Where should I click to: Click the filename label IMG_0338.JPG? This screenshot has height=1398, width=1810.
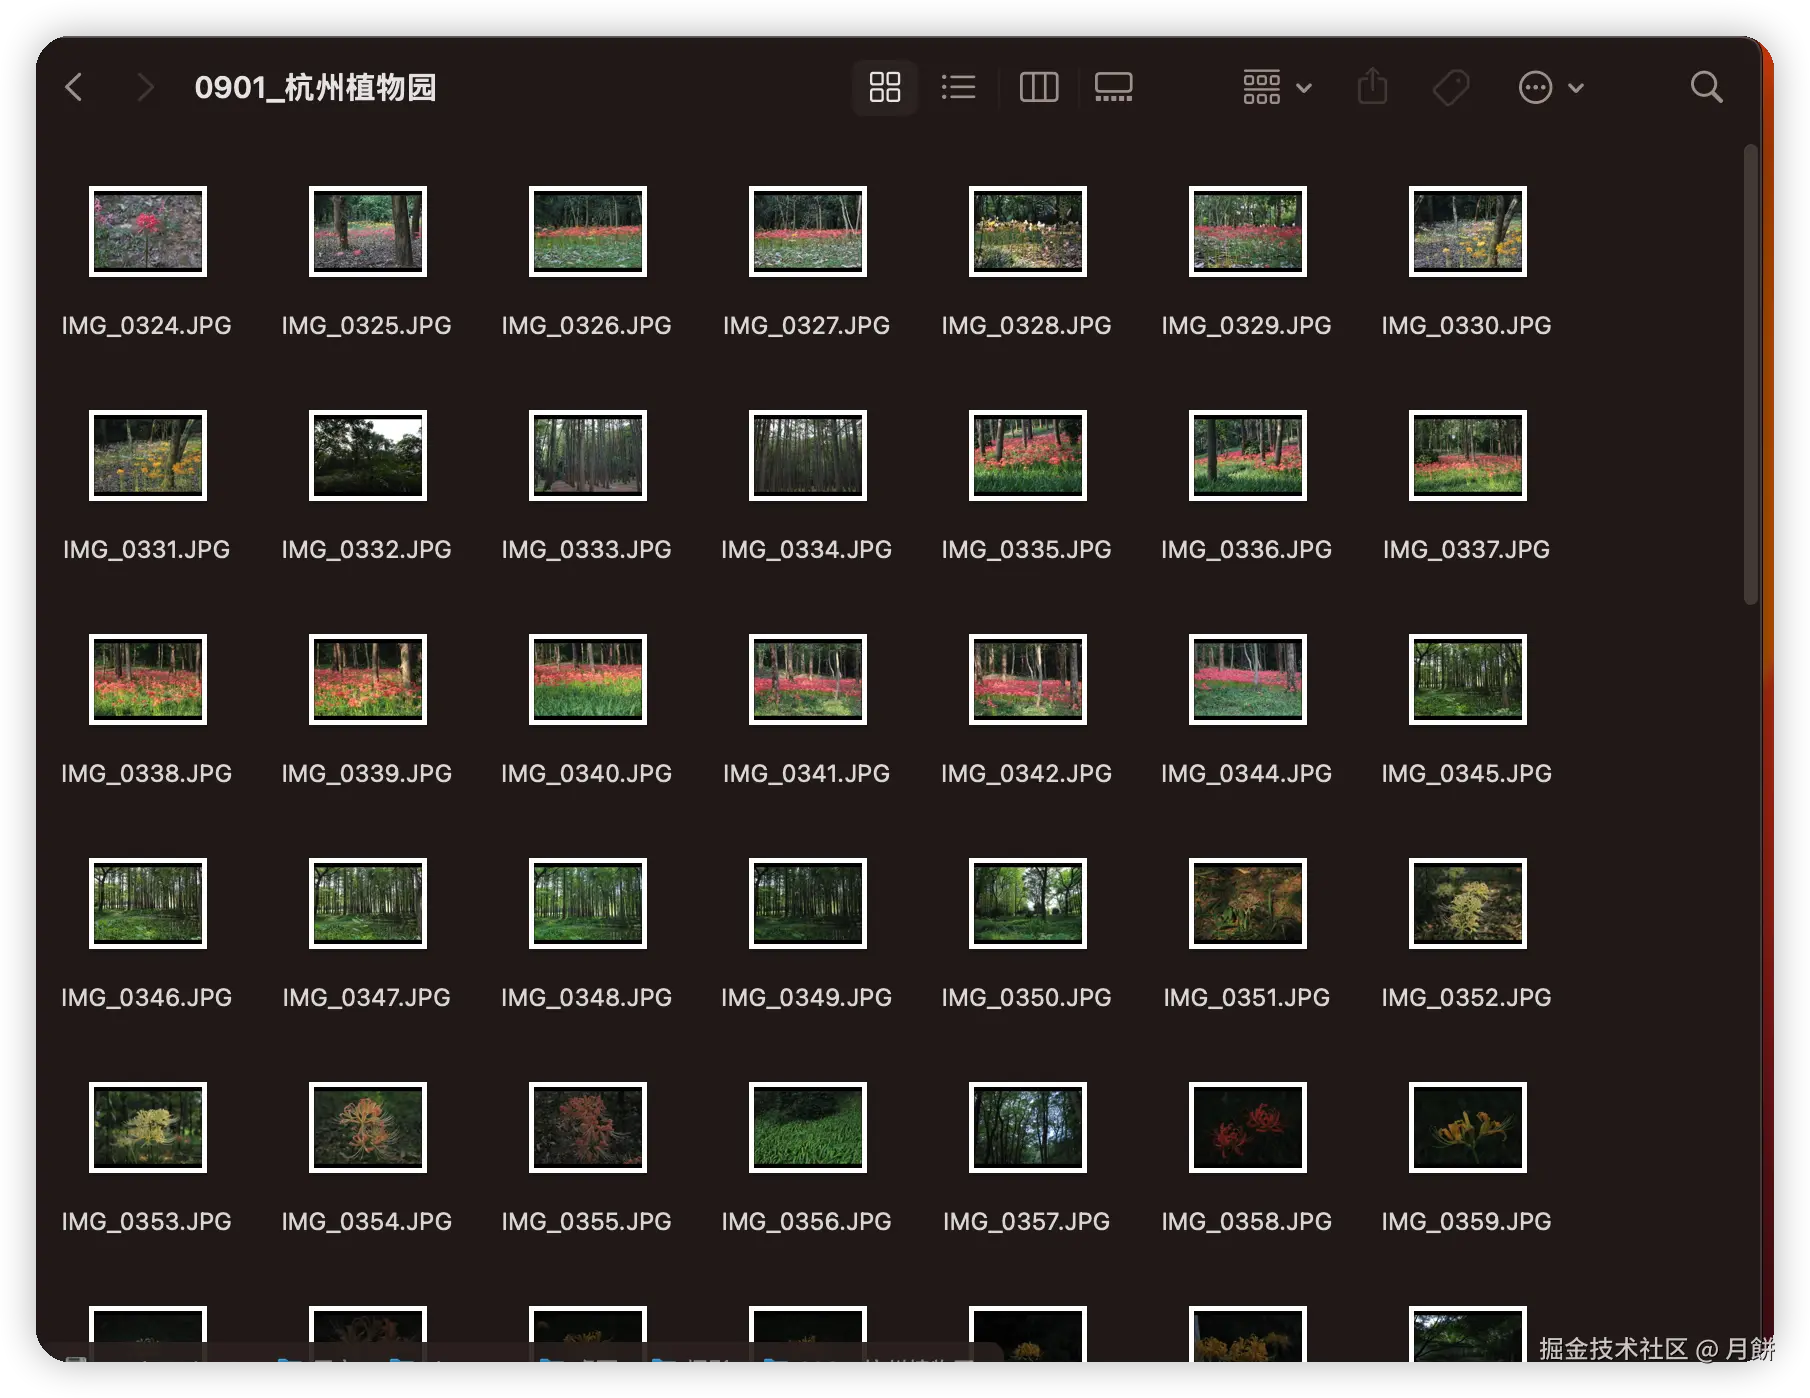click(x=147, y=774)
